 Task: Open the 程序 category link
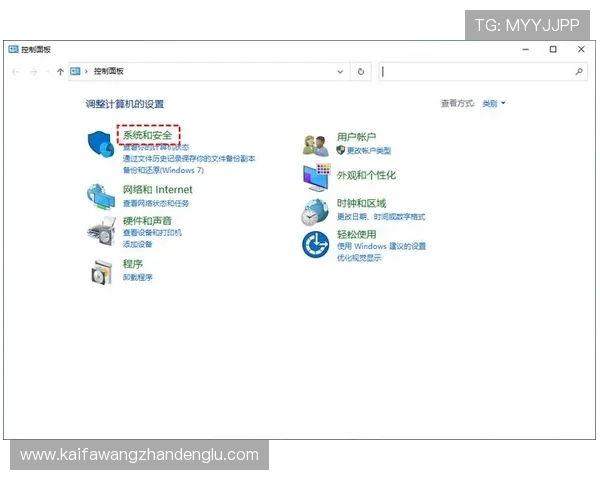click(x=133, y=264)
